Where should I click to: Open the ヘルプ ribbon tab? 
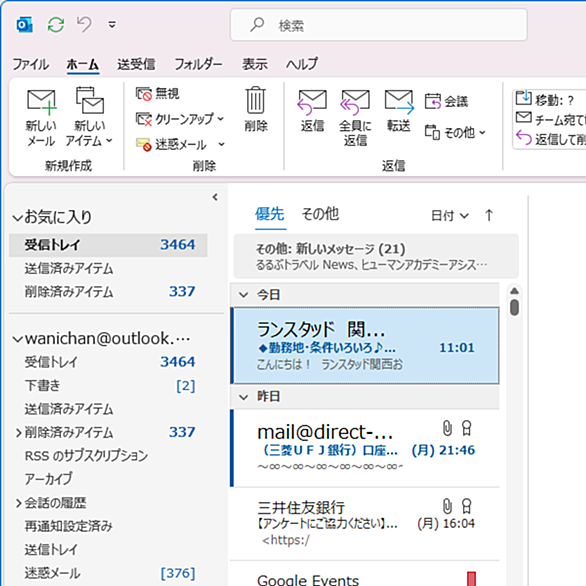tap(302, 64)
